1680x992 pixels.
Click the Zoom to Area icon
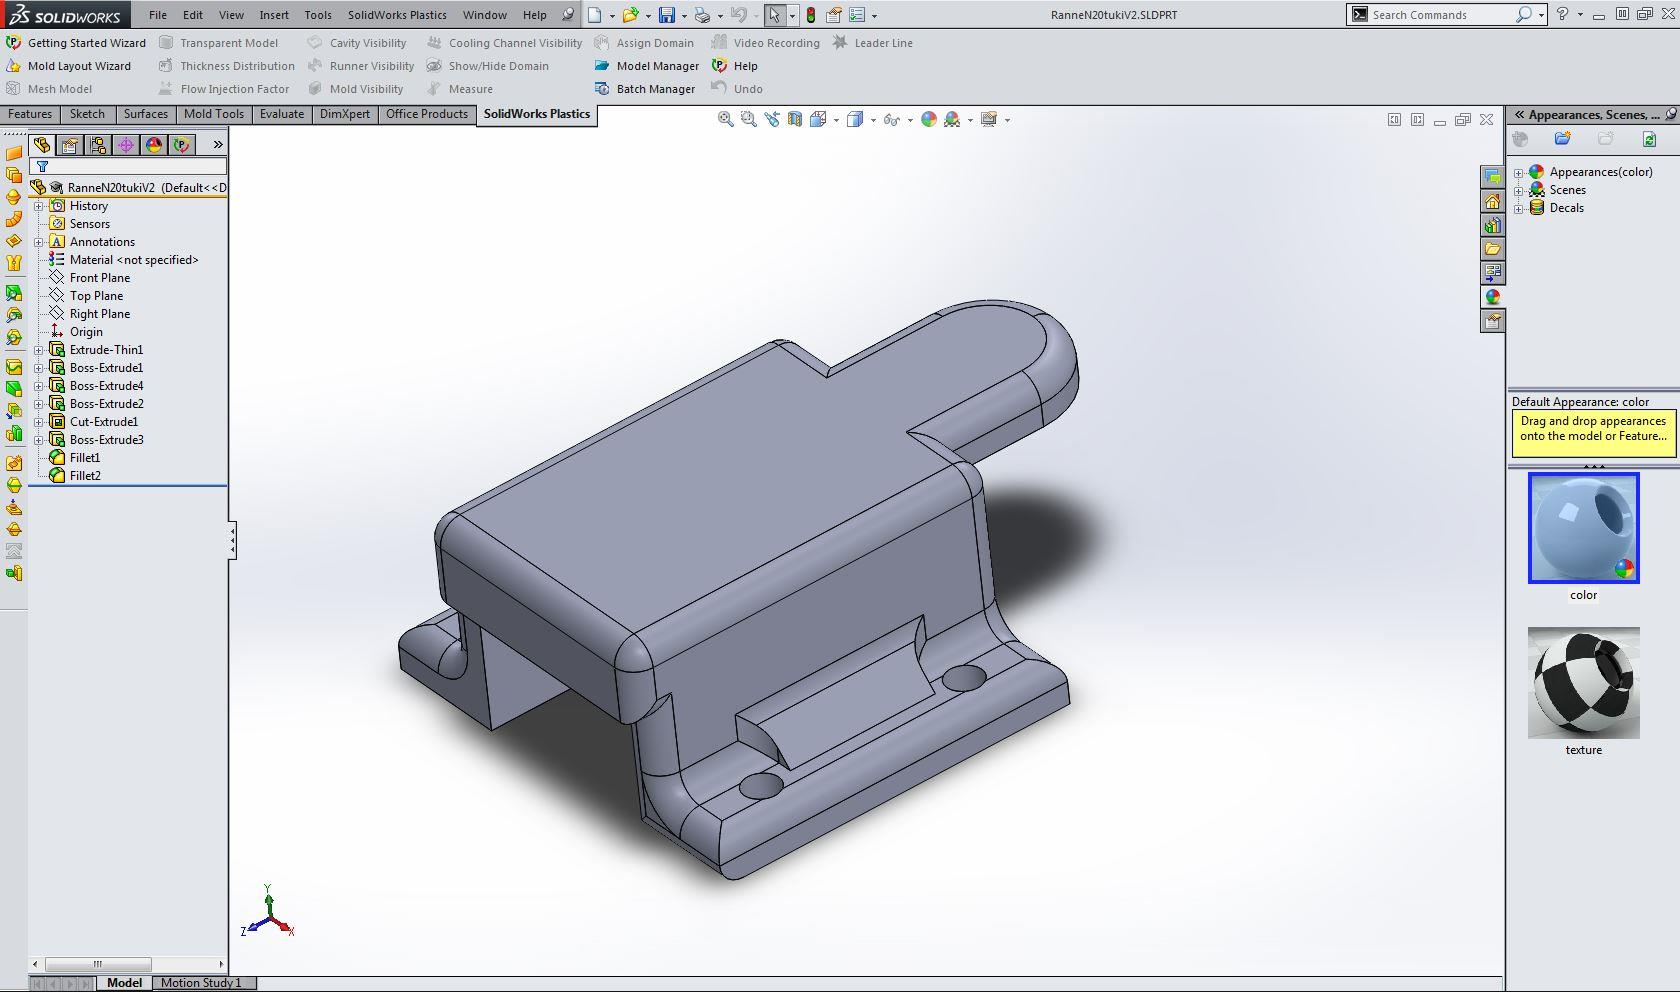click(x=748, y=119)
